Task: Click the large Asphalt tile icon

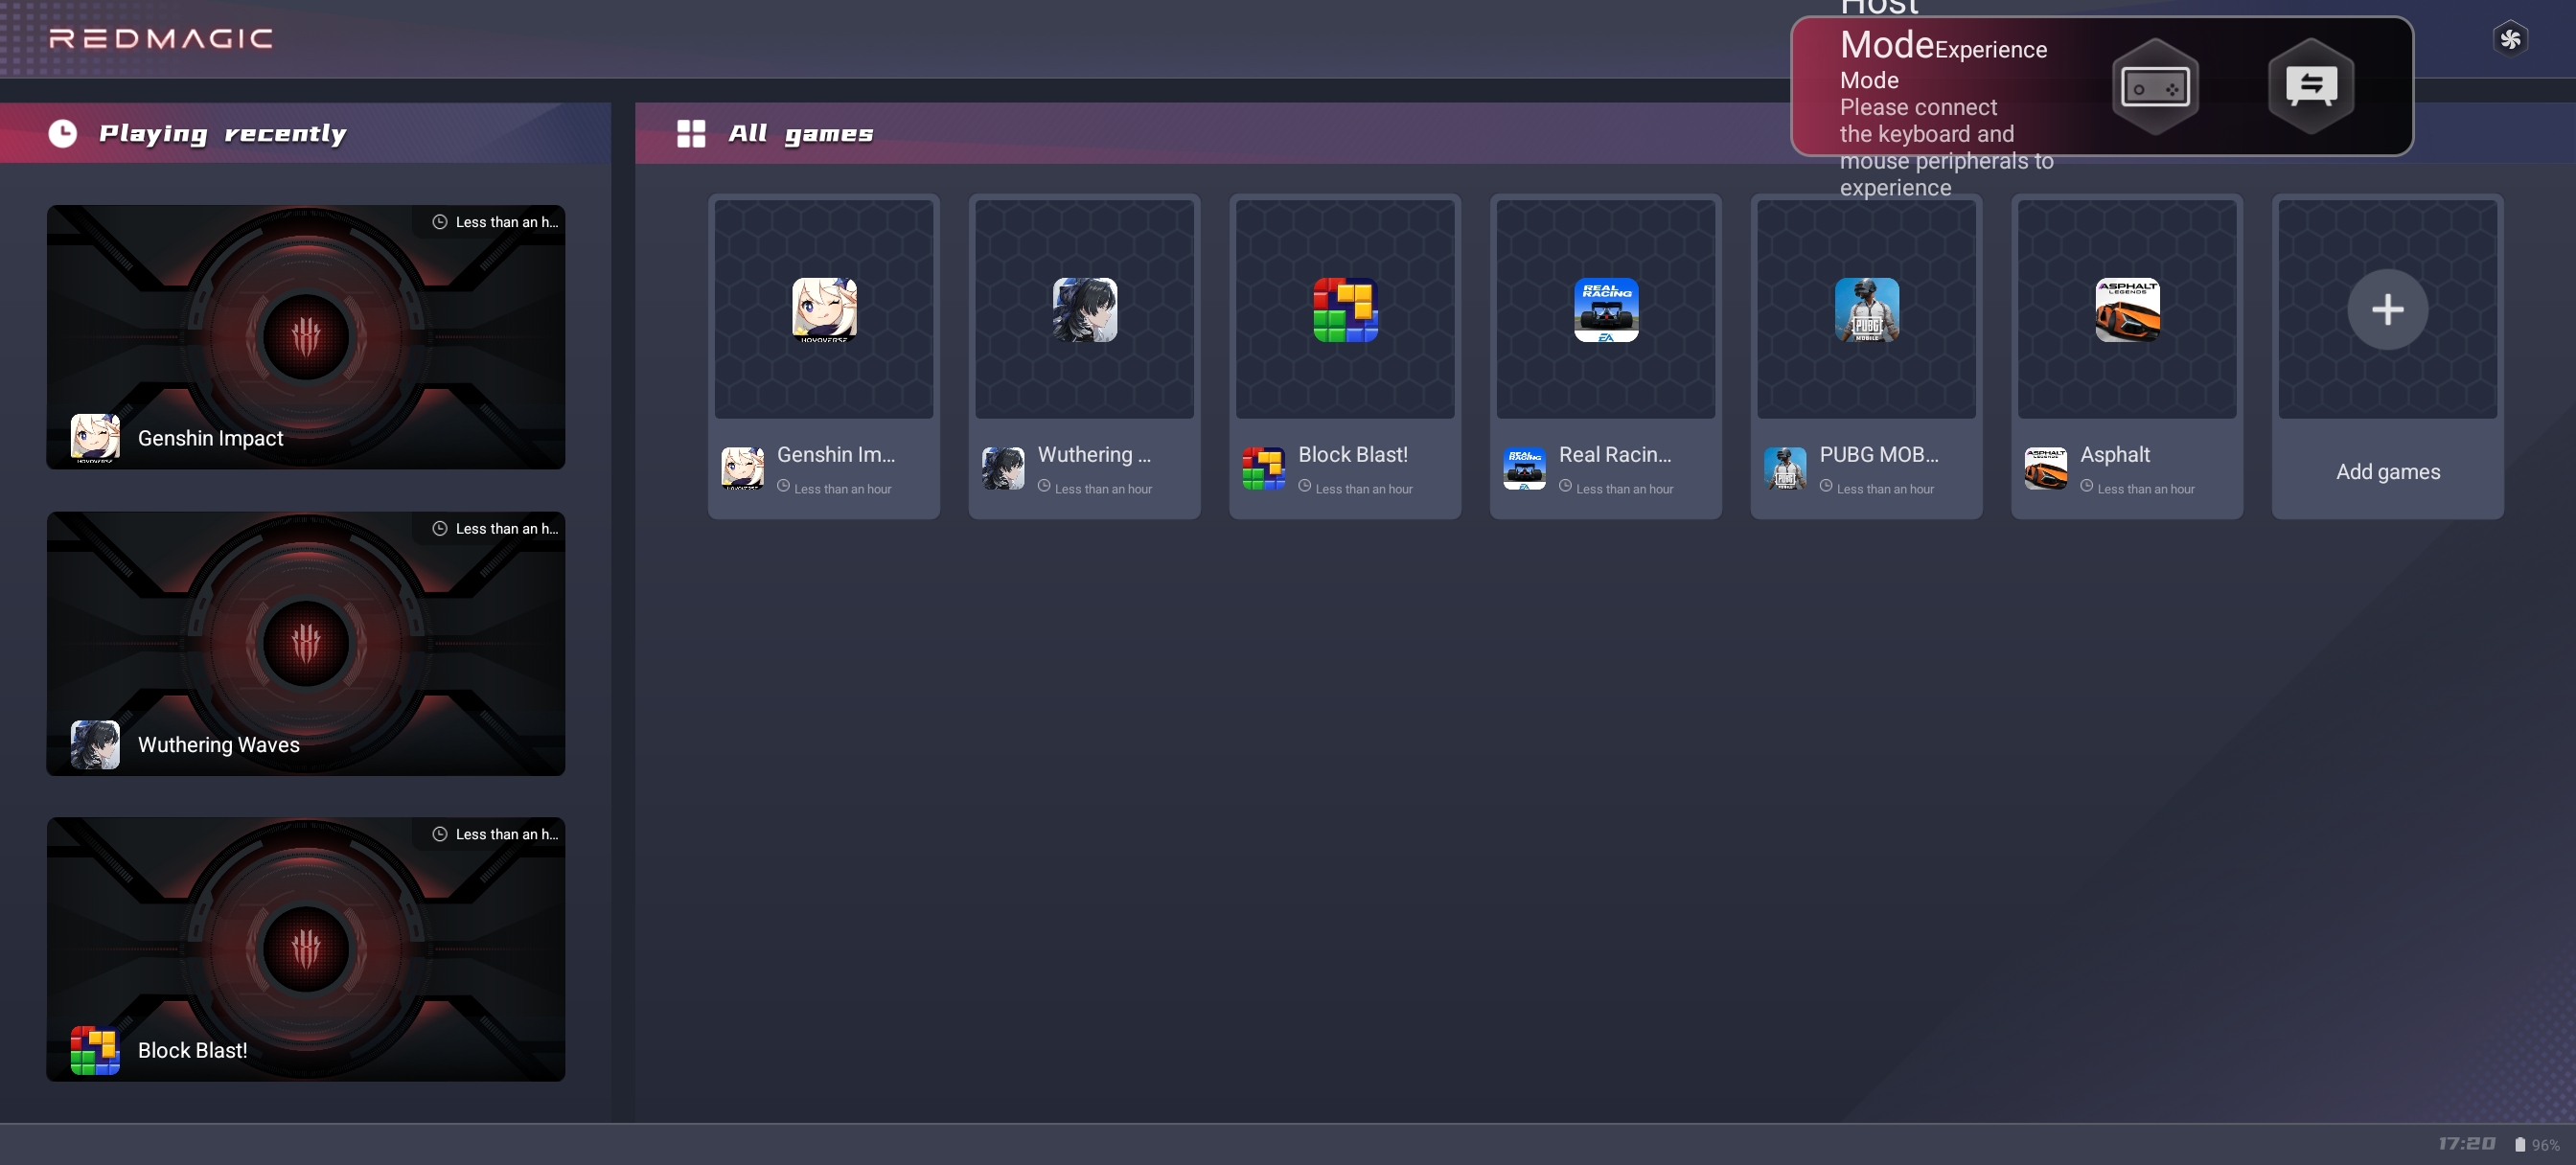Action: [x=2127, y=309]
